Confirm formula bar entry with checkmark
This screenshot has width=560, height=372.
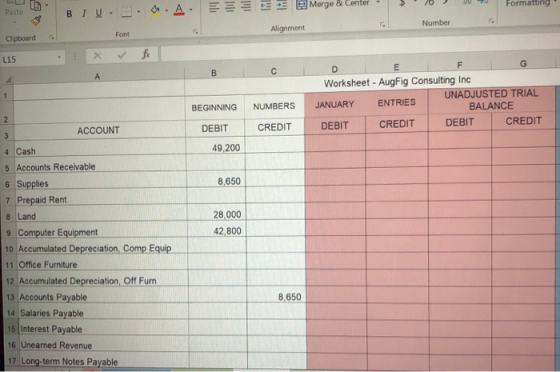point(122,55)
